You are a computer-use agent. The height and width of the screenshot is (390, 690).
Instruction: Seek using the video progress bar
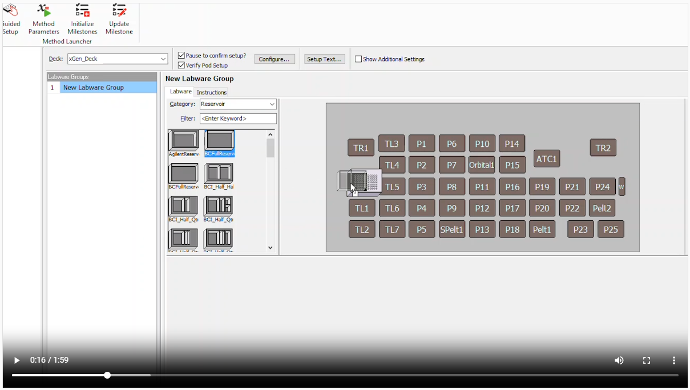(x=345, y=375)
